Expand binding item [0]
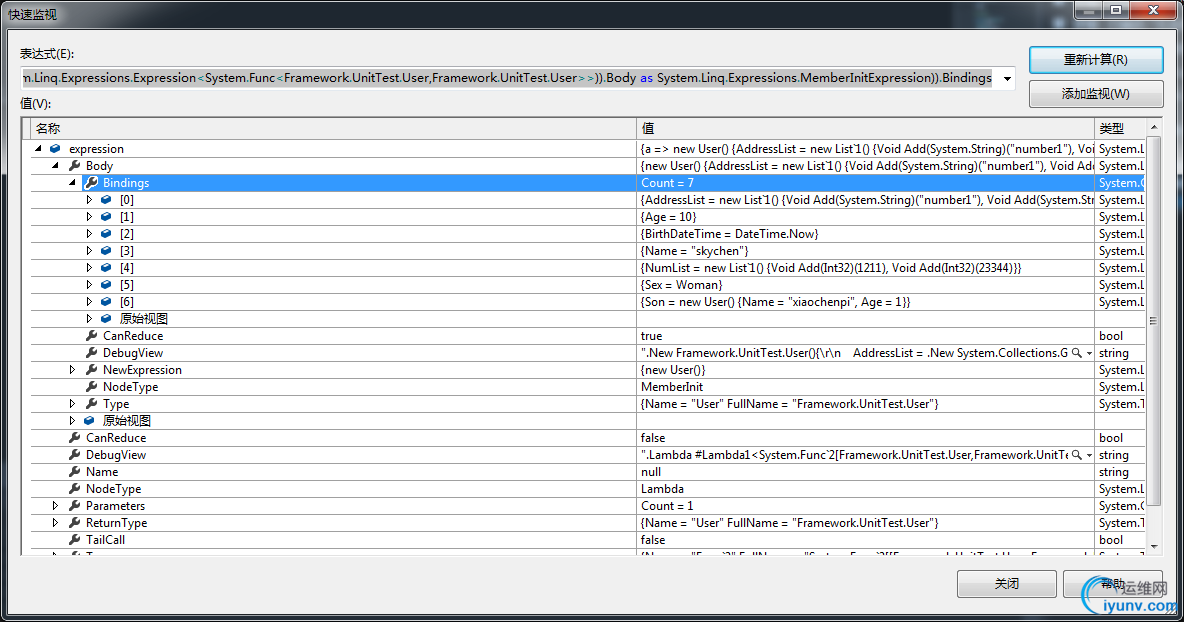The width and height of the screenshot is (1184, 622). 89,200
